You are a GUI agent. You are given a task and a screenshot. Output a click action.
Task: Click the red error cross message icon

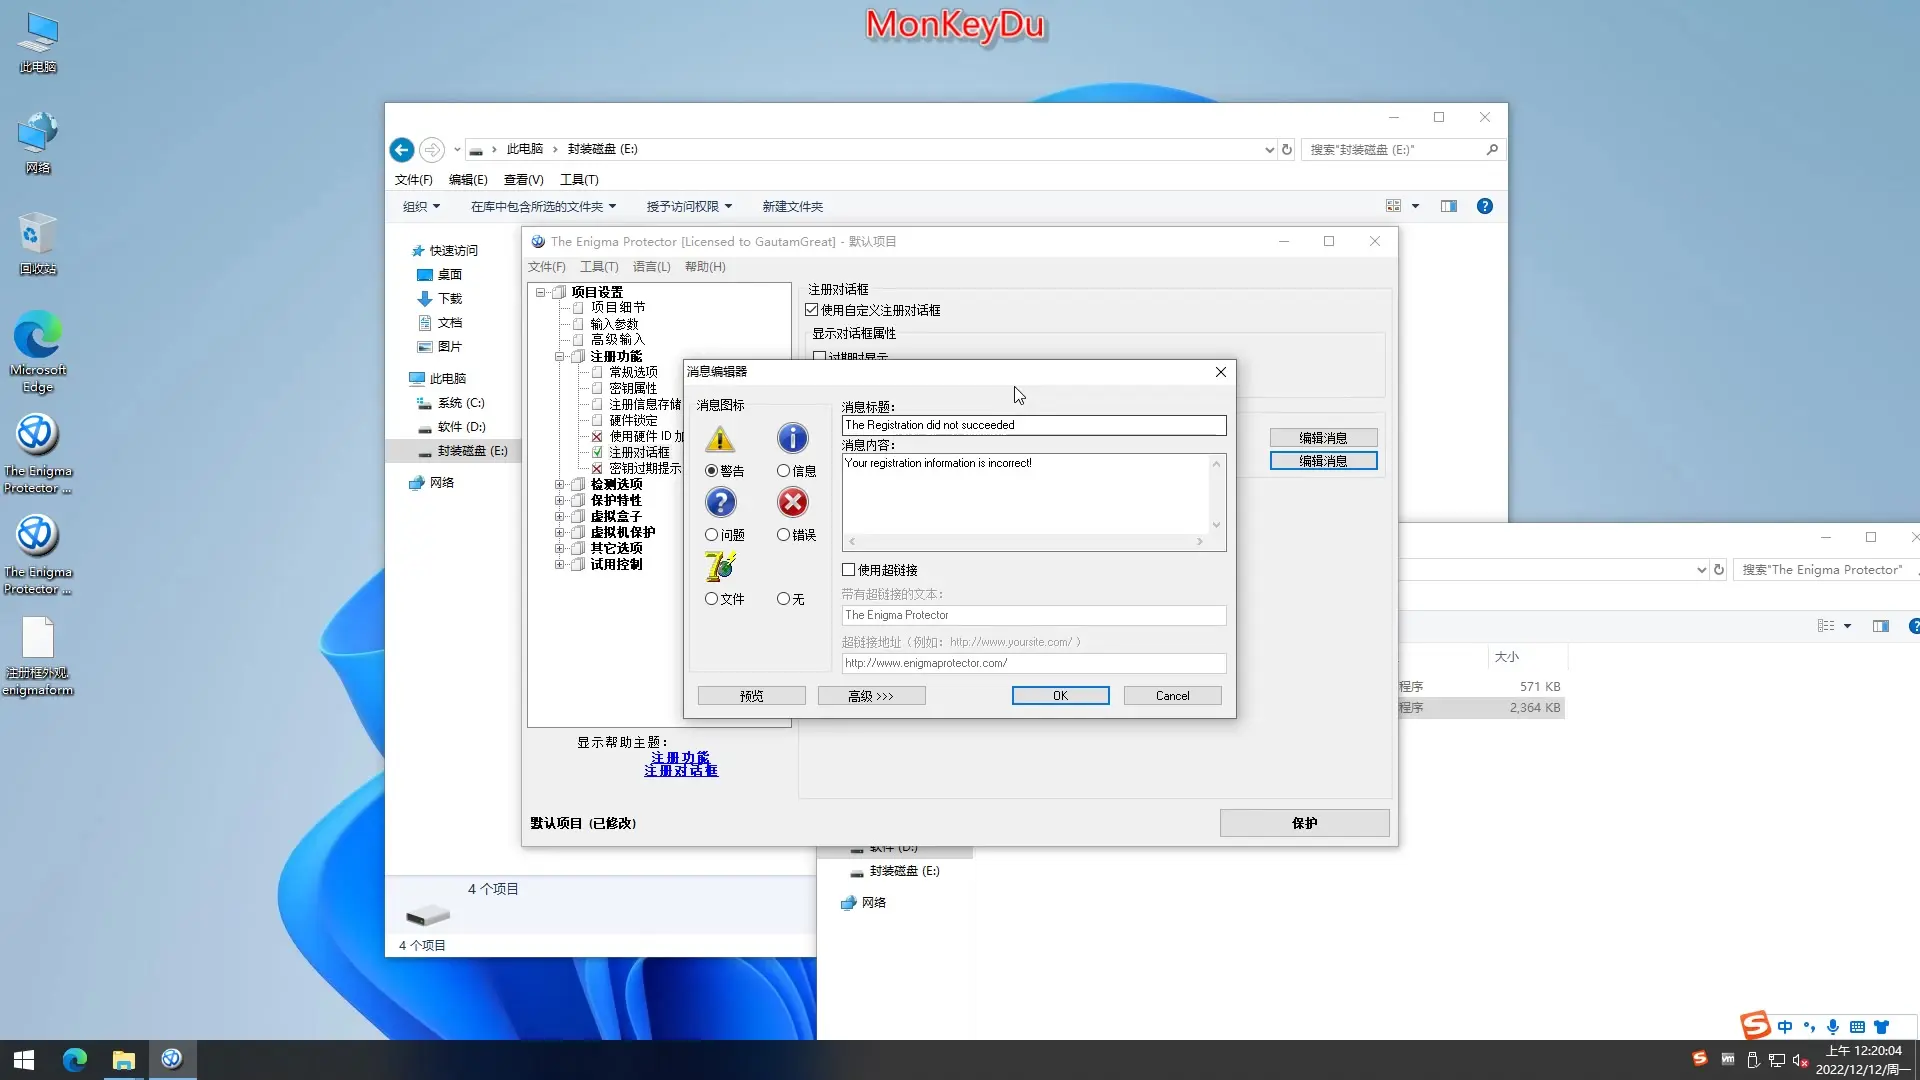coord(792,502)
